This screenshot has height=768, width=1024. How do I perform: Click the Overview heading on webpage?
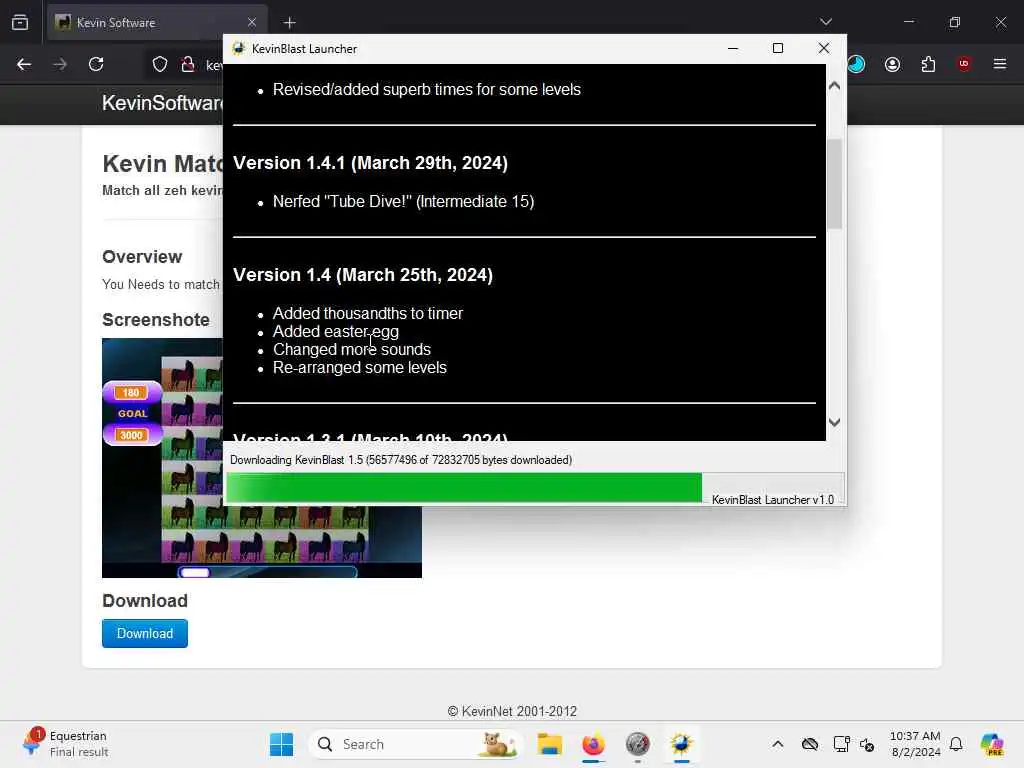coord(142,257)
